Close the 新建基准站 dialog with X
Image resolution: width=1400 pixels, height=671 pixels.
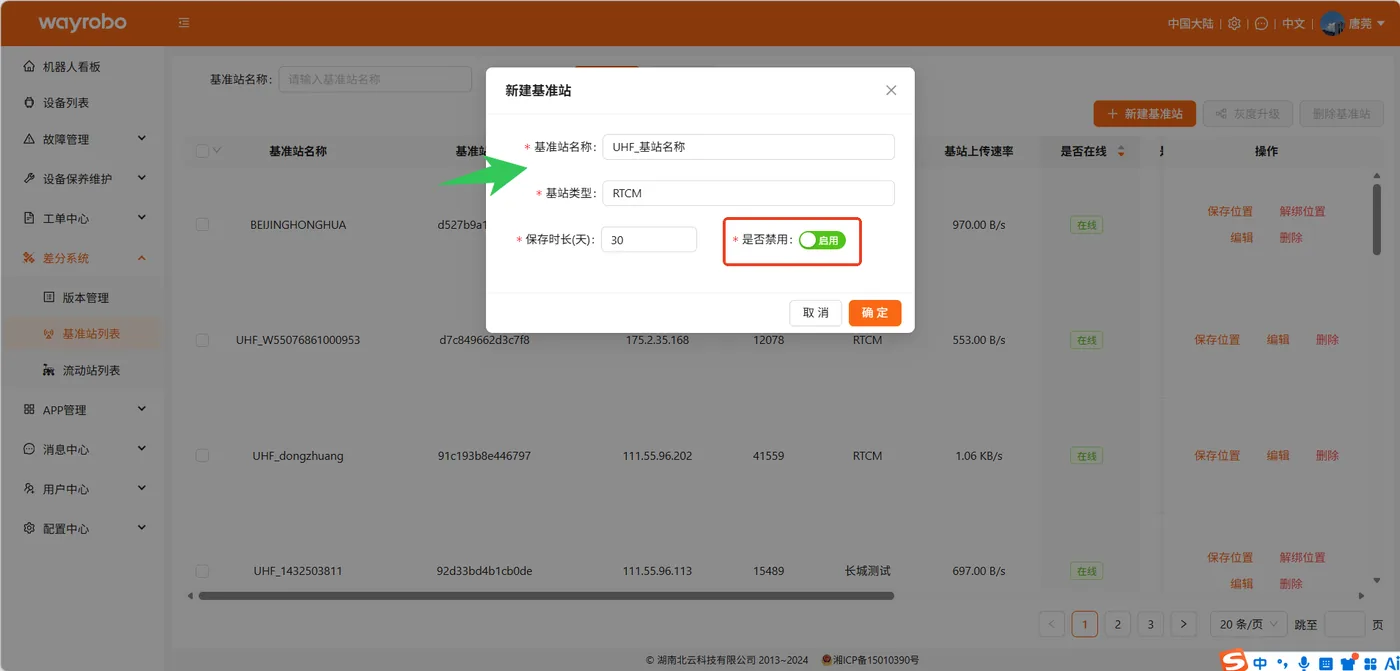click(891, 90)
